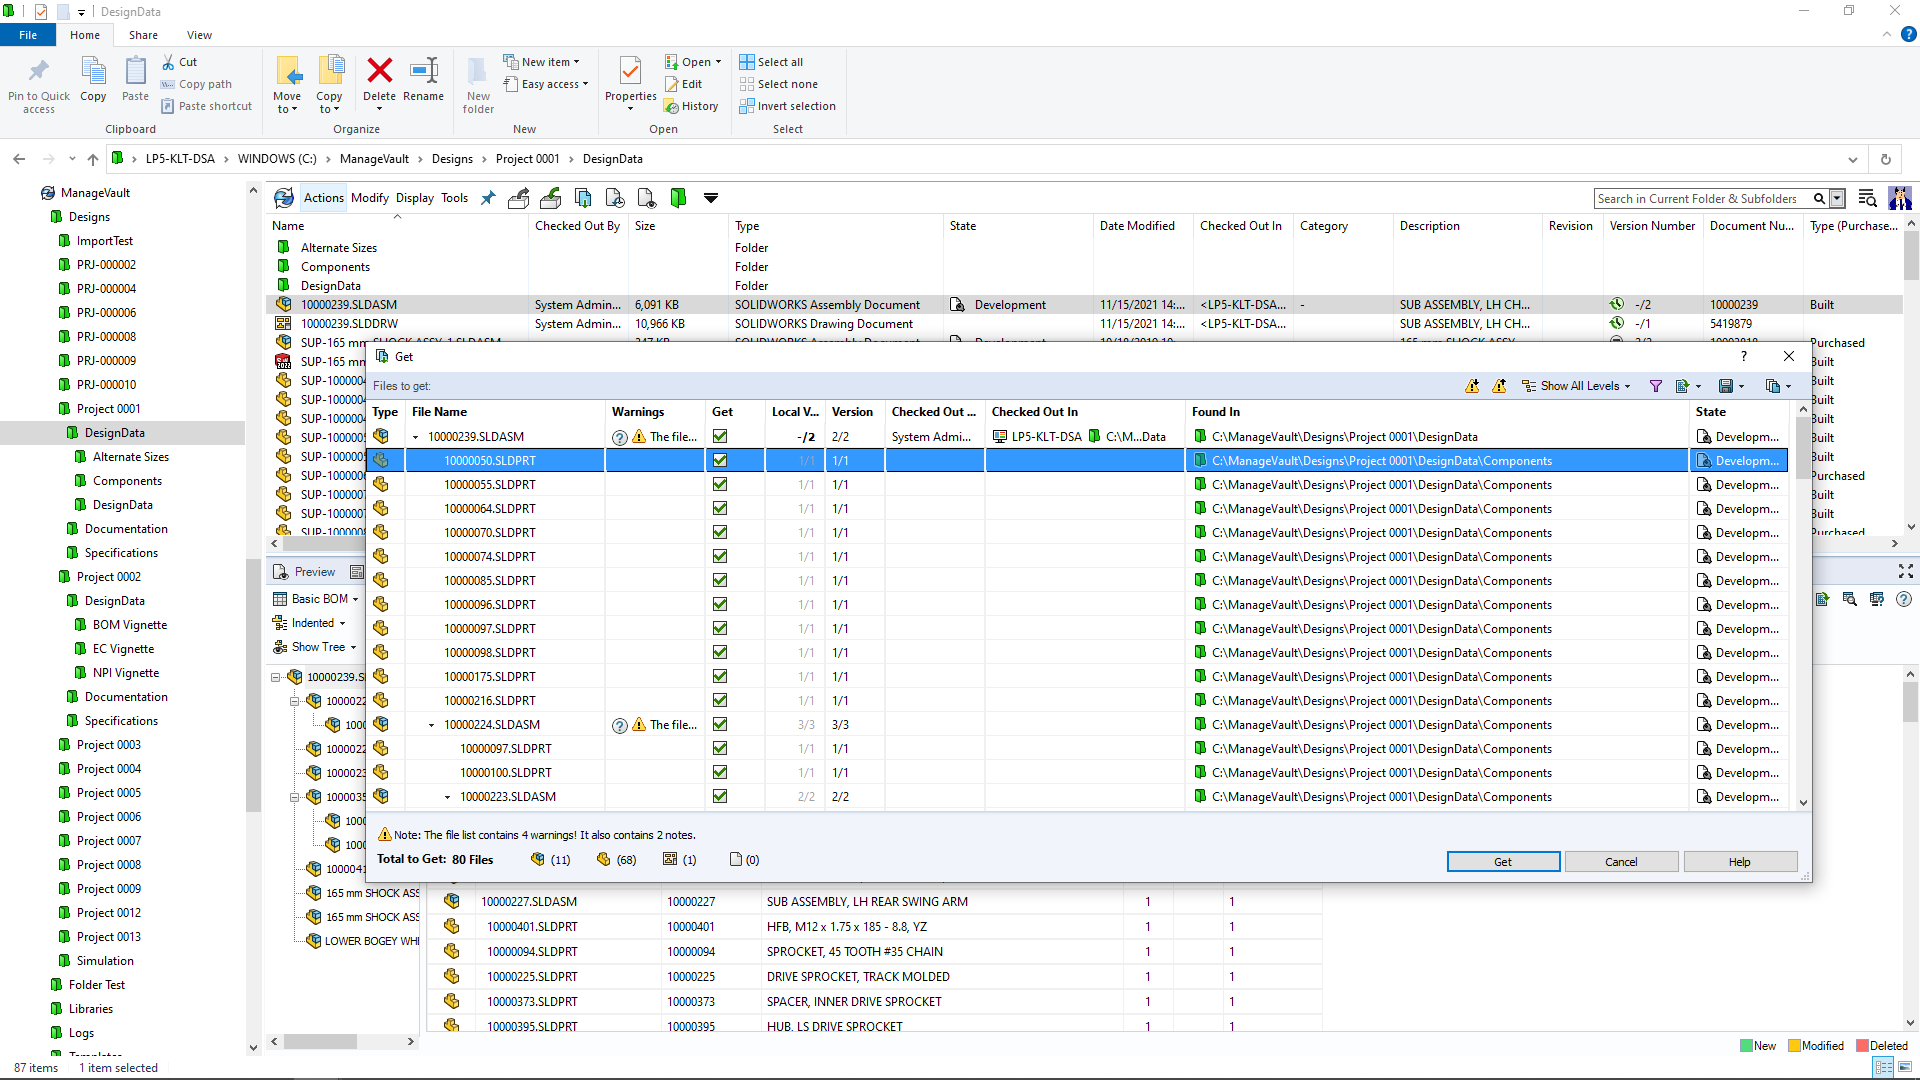The width and height of the screenshot is (1920, 1080).
Task: Uncheck Get checkbox for 10000055.SLDPRT
Action: coord(720,485)
